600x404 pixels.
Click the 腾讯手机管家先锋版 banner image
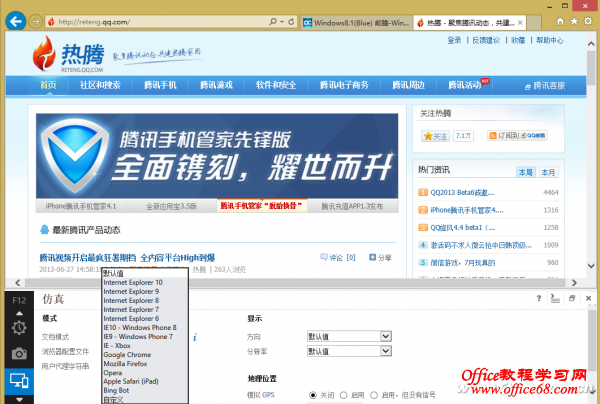coord(217,156)
